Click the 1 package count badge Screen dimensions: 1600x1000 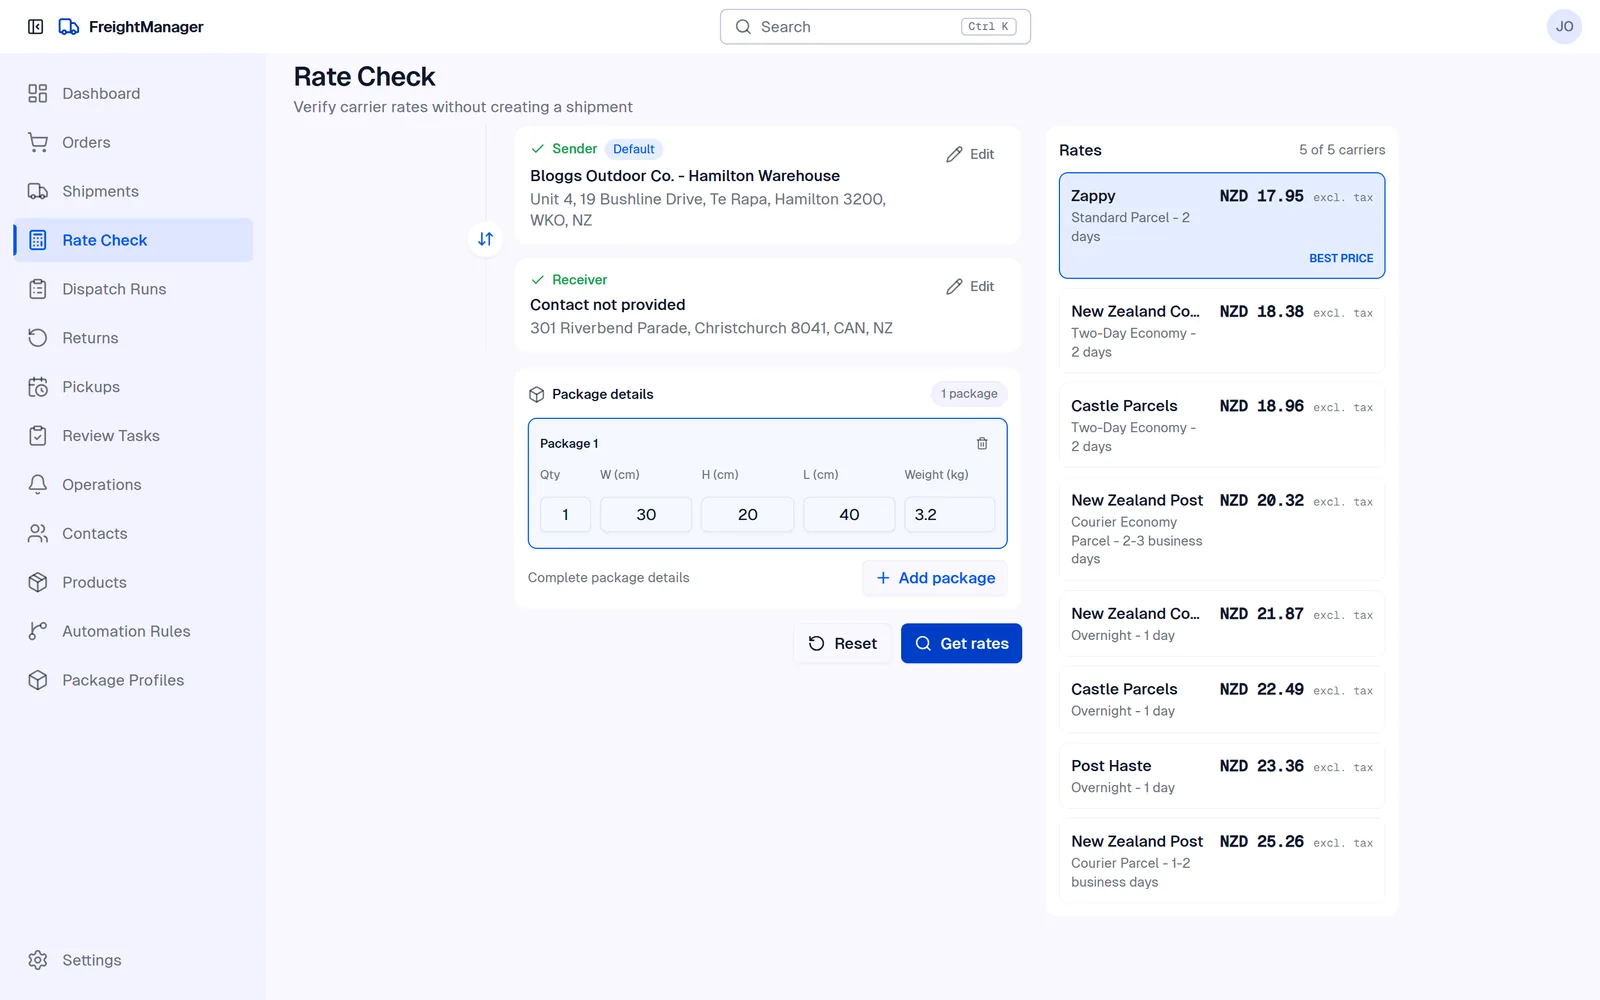[969, 394]
